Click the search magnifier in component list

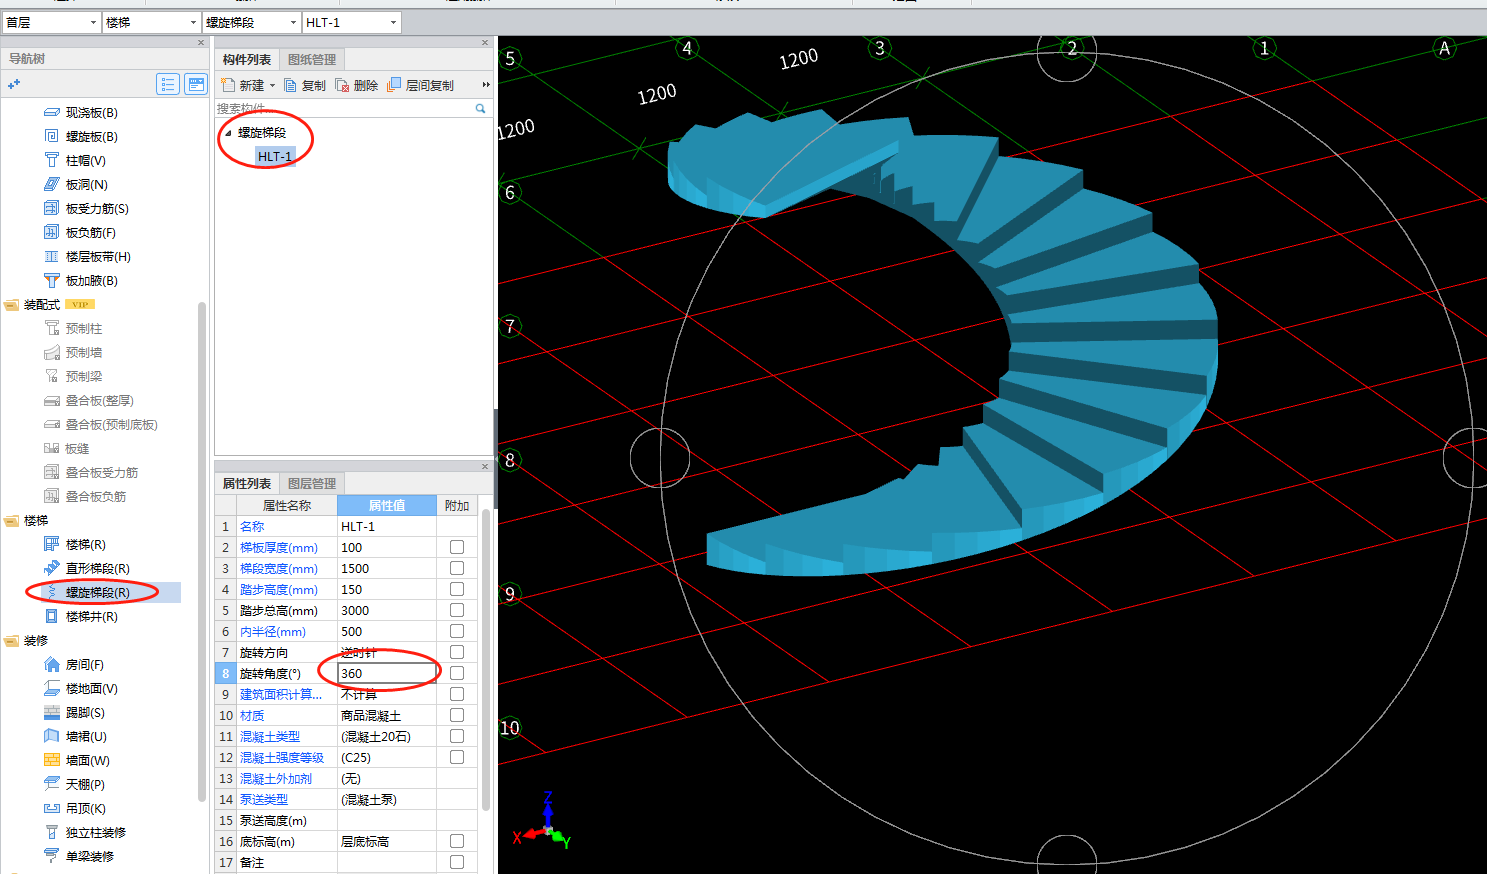point(481,108)
